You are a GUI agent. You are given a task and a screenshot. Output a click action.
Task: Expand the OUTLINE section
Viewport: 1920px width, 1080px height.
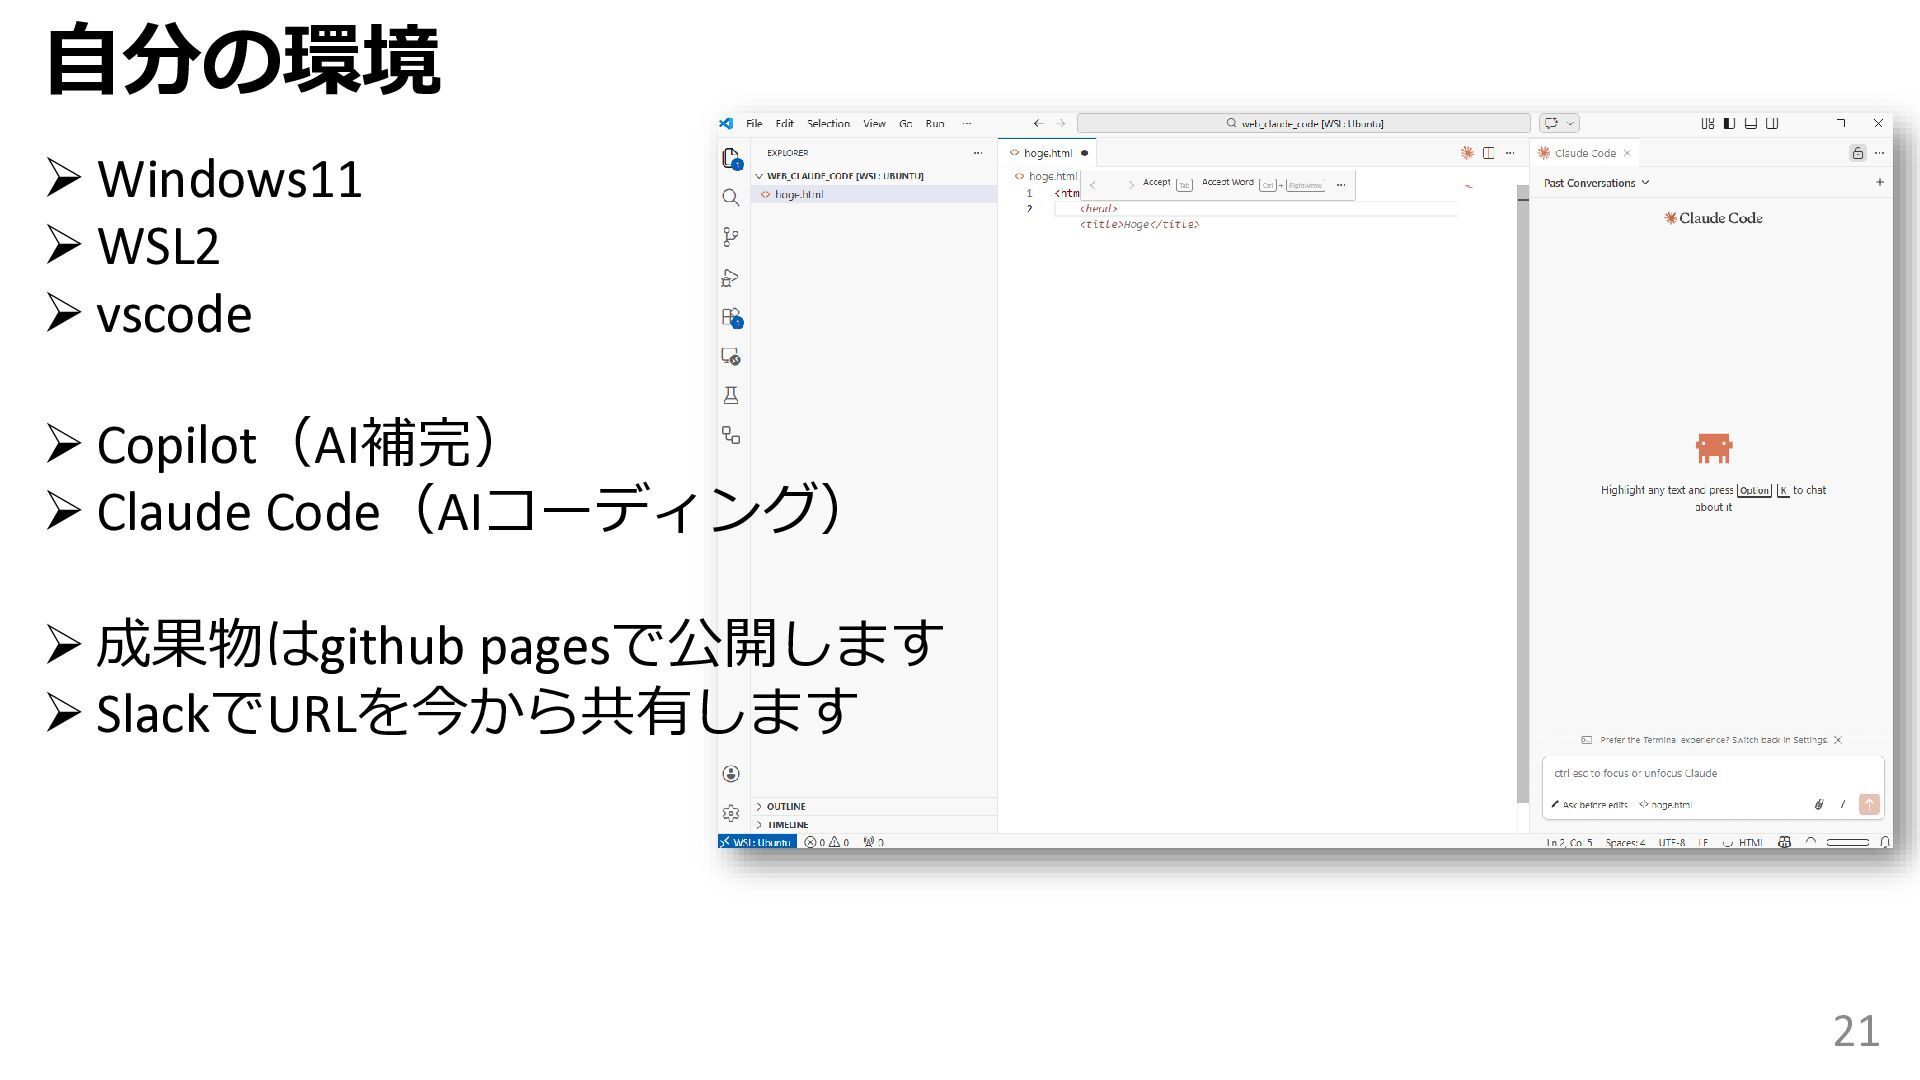(786, 806)
